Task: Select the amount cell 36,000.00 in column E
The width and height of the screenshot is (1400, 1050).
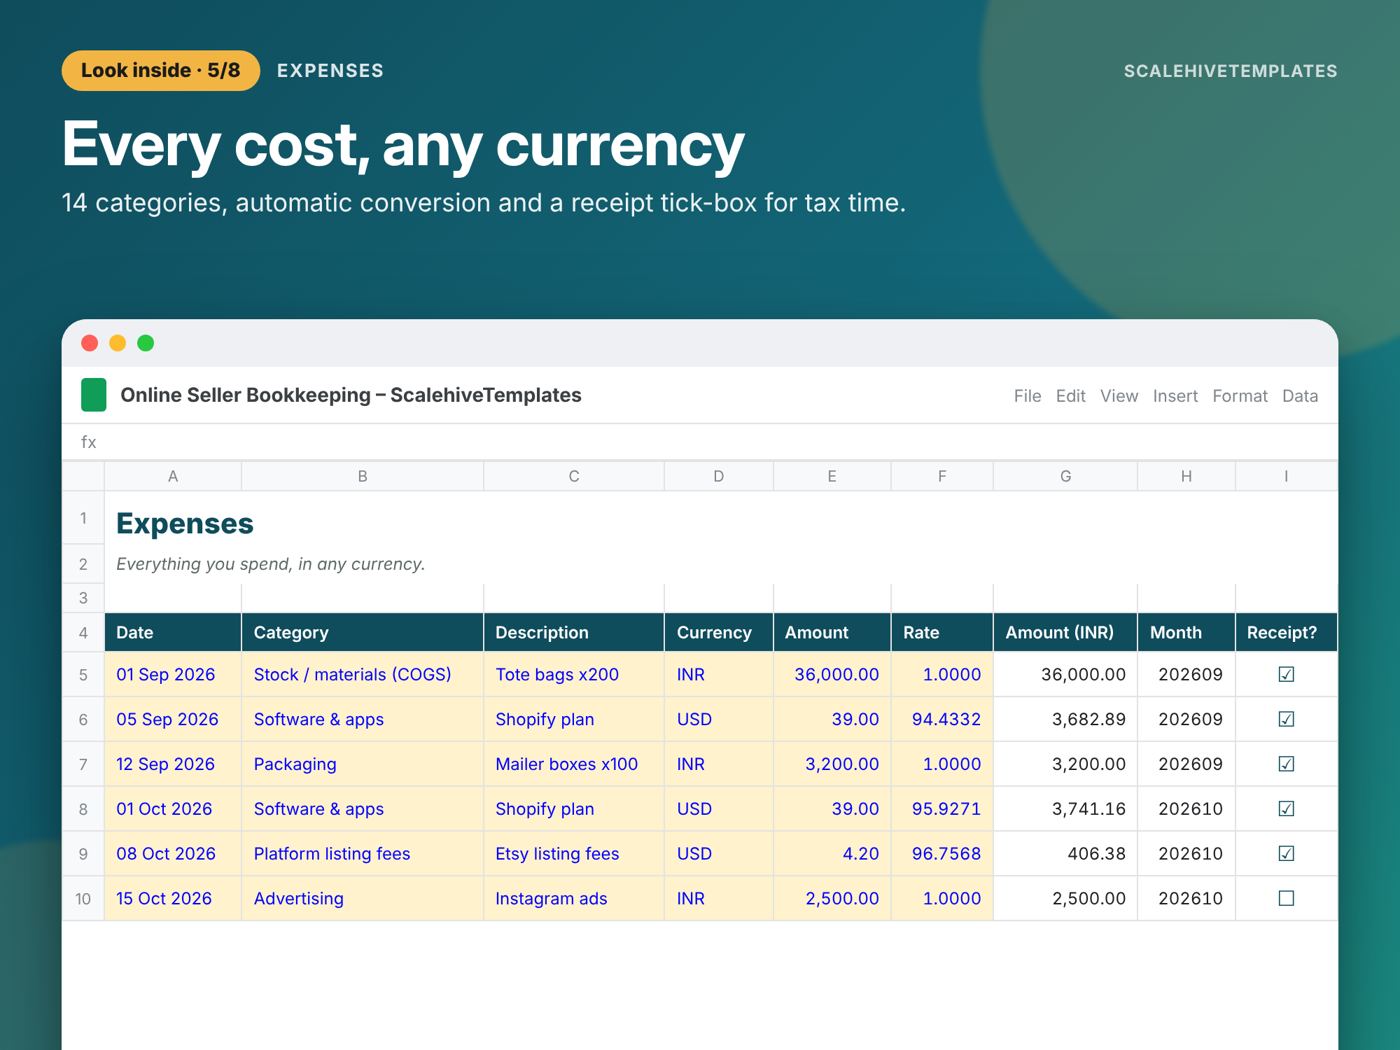Action: pos(832,674)
